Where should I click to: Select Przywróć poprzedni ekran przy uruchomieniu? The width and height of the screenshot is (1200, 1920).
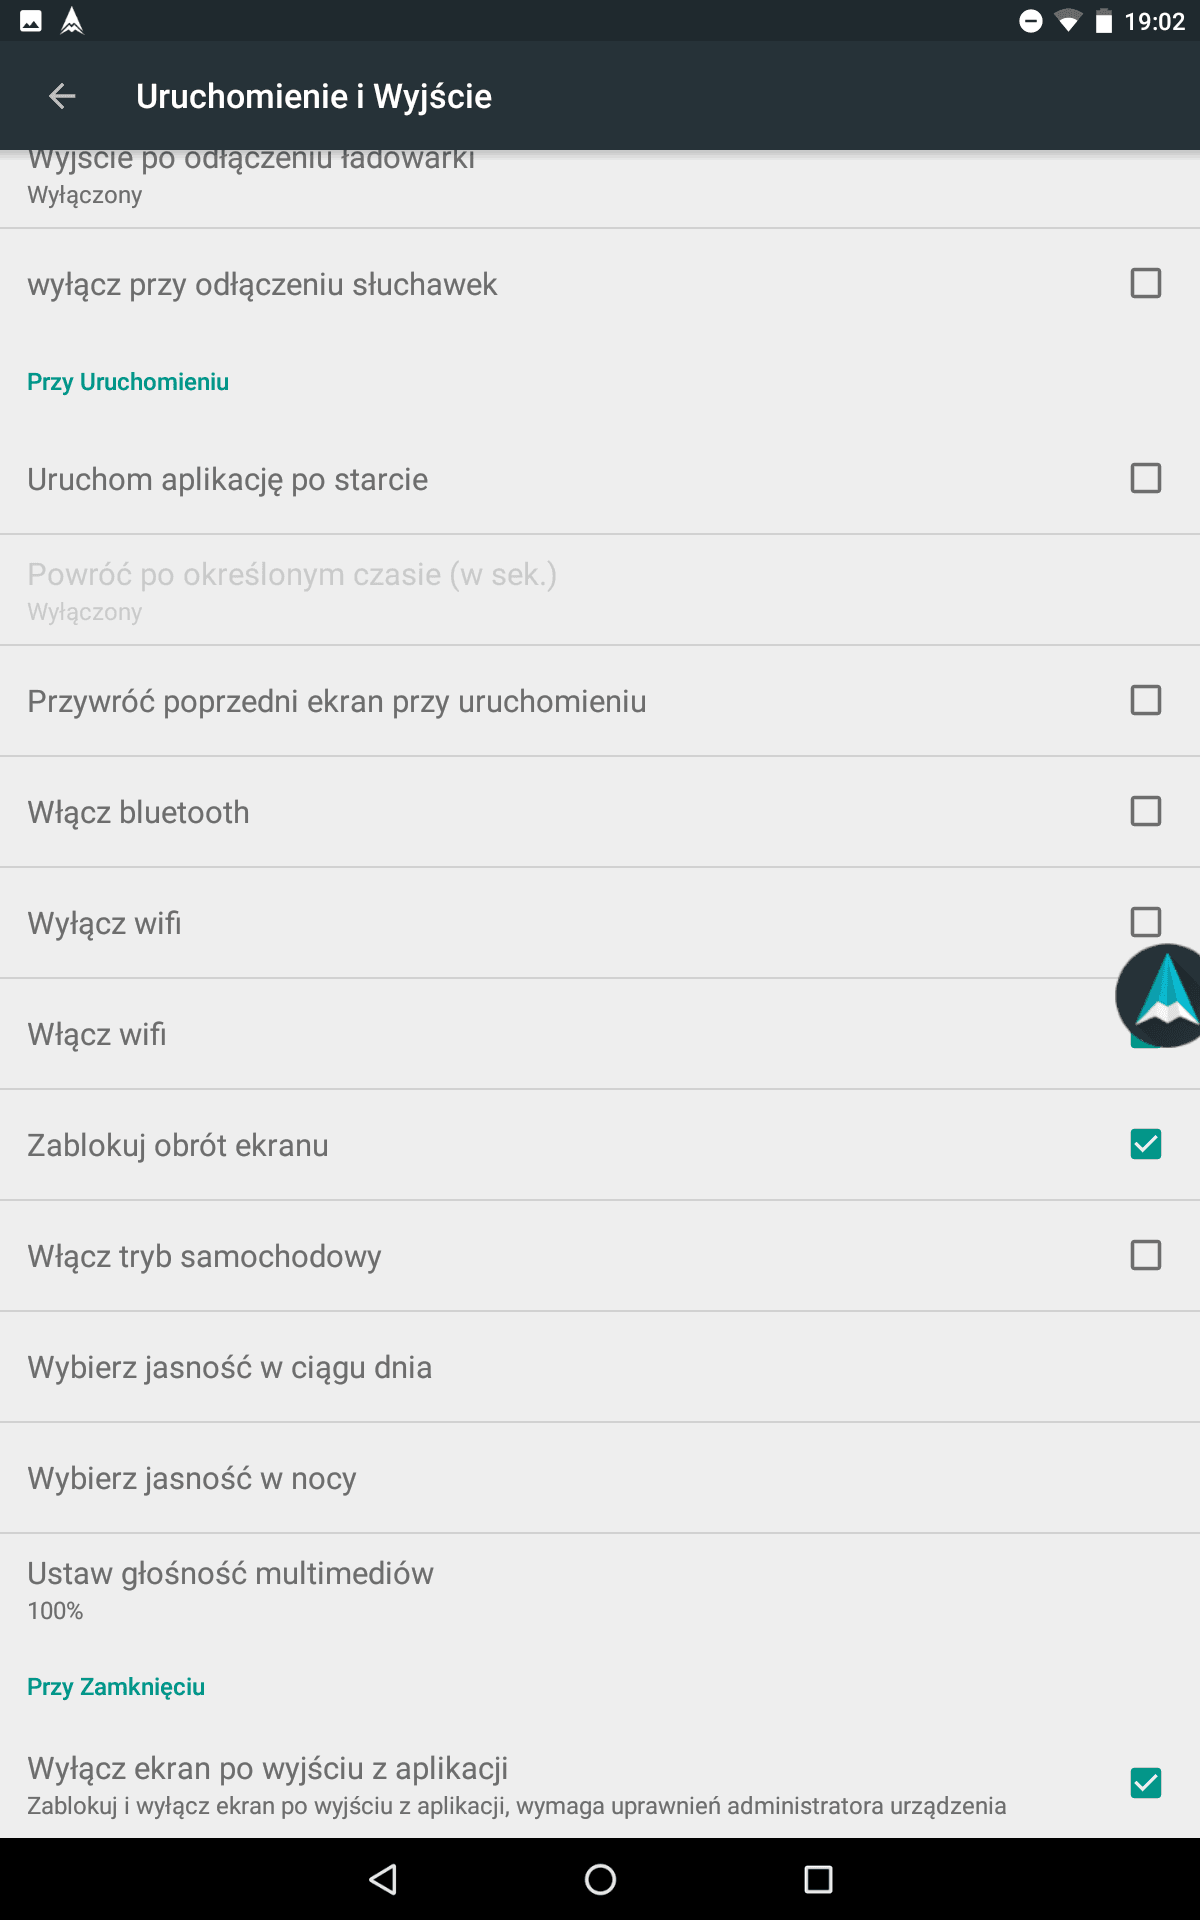(x=600, y=701)
